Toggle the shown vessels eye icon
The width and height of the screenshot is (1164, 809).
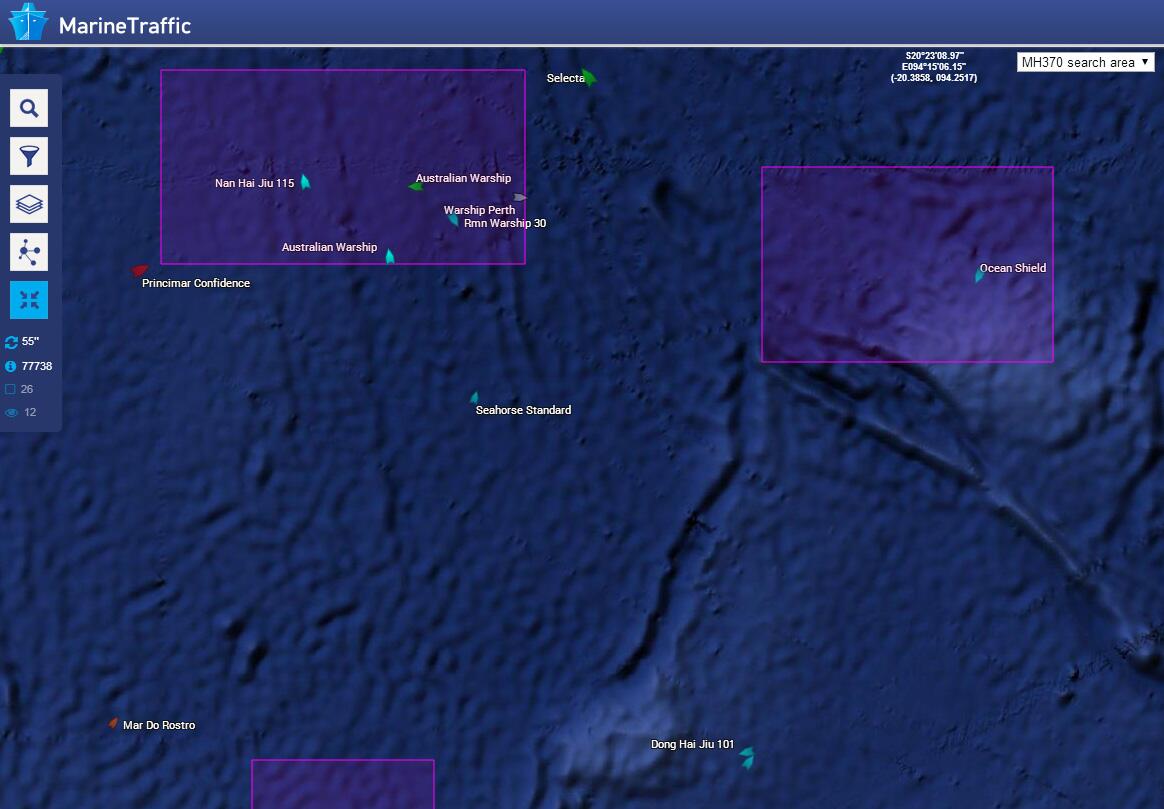click(x=11, y=413)
